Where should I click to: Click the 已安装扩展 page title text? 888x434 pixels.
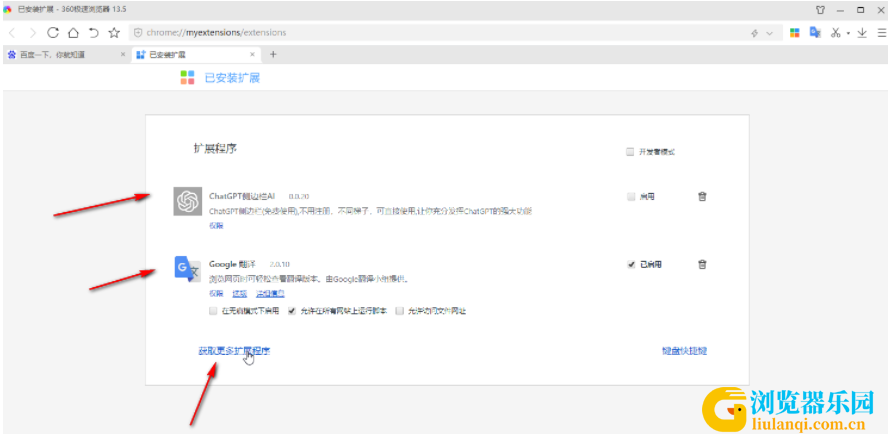[232, 78]
